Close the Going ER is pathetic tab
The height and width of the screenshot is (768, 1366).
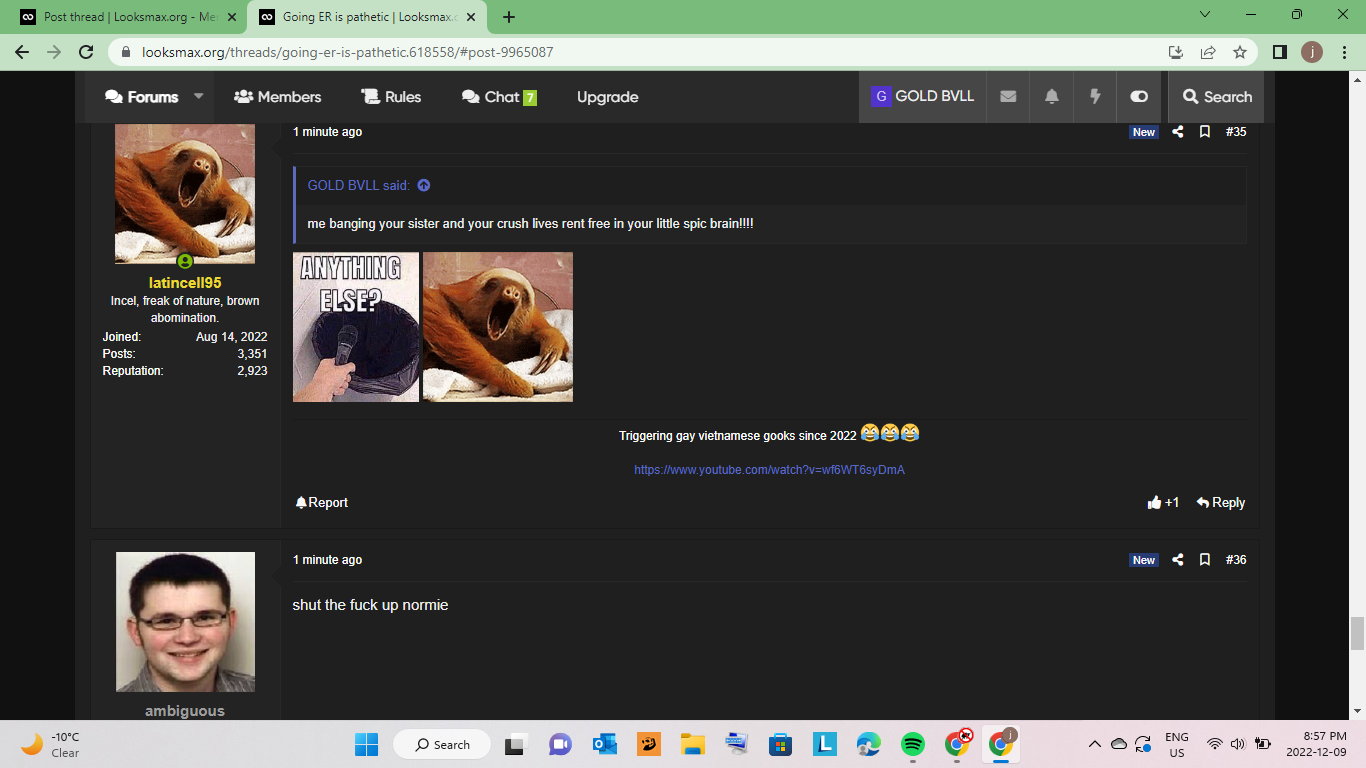coord(470,17)
